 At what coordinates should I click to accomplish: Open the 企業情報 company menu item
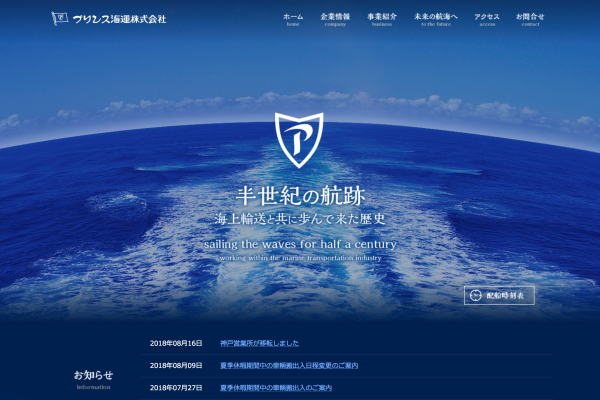(x=335, y=20)
